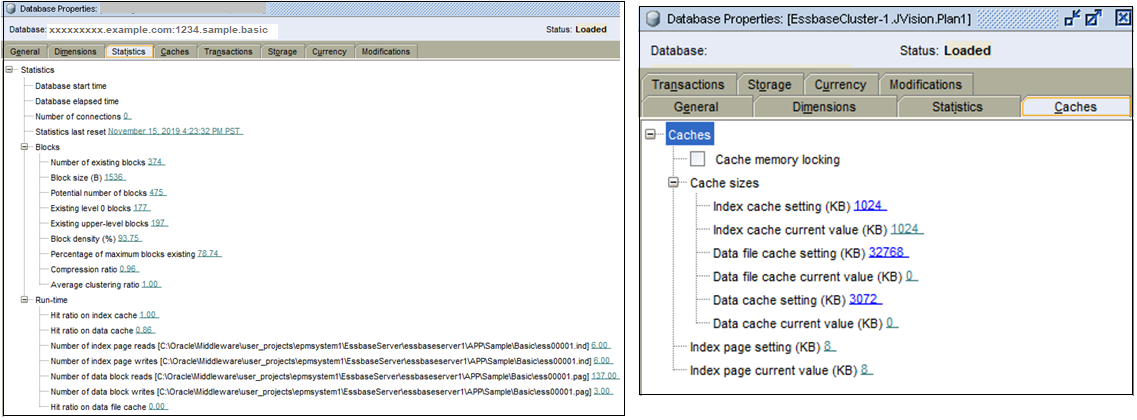1137x420 pixels.
Task: Click the Hit ratio on data file cache value
Action: [x=157, y=407]
